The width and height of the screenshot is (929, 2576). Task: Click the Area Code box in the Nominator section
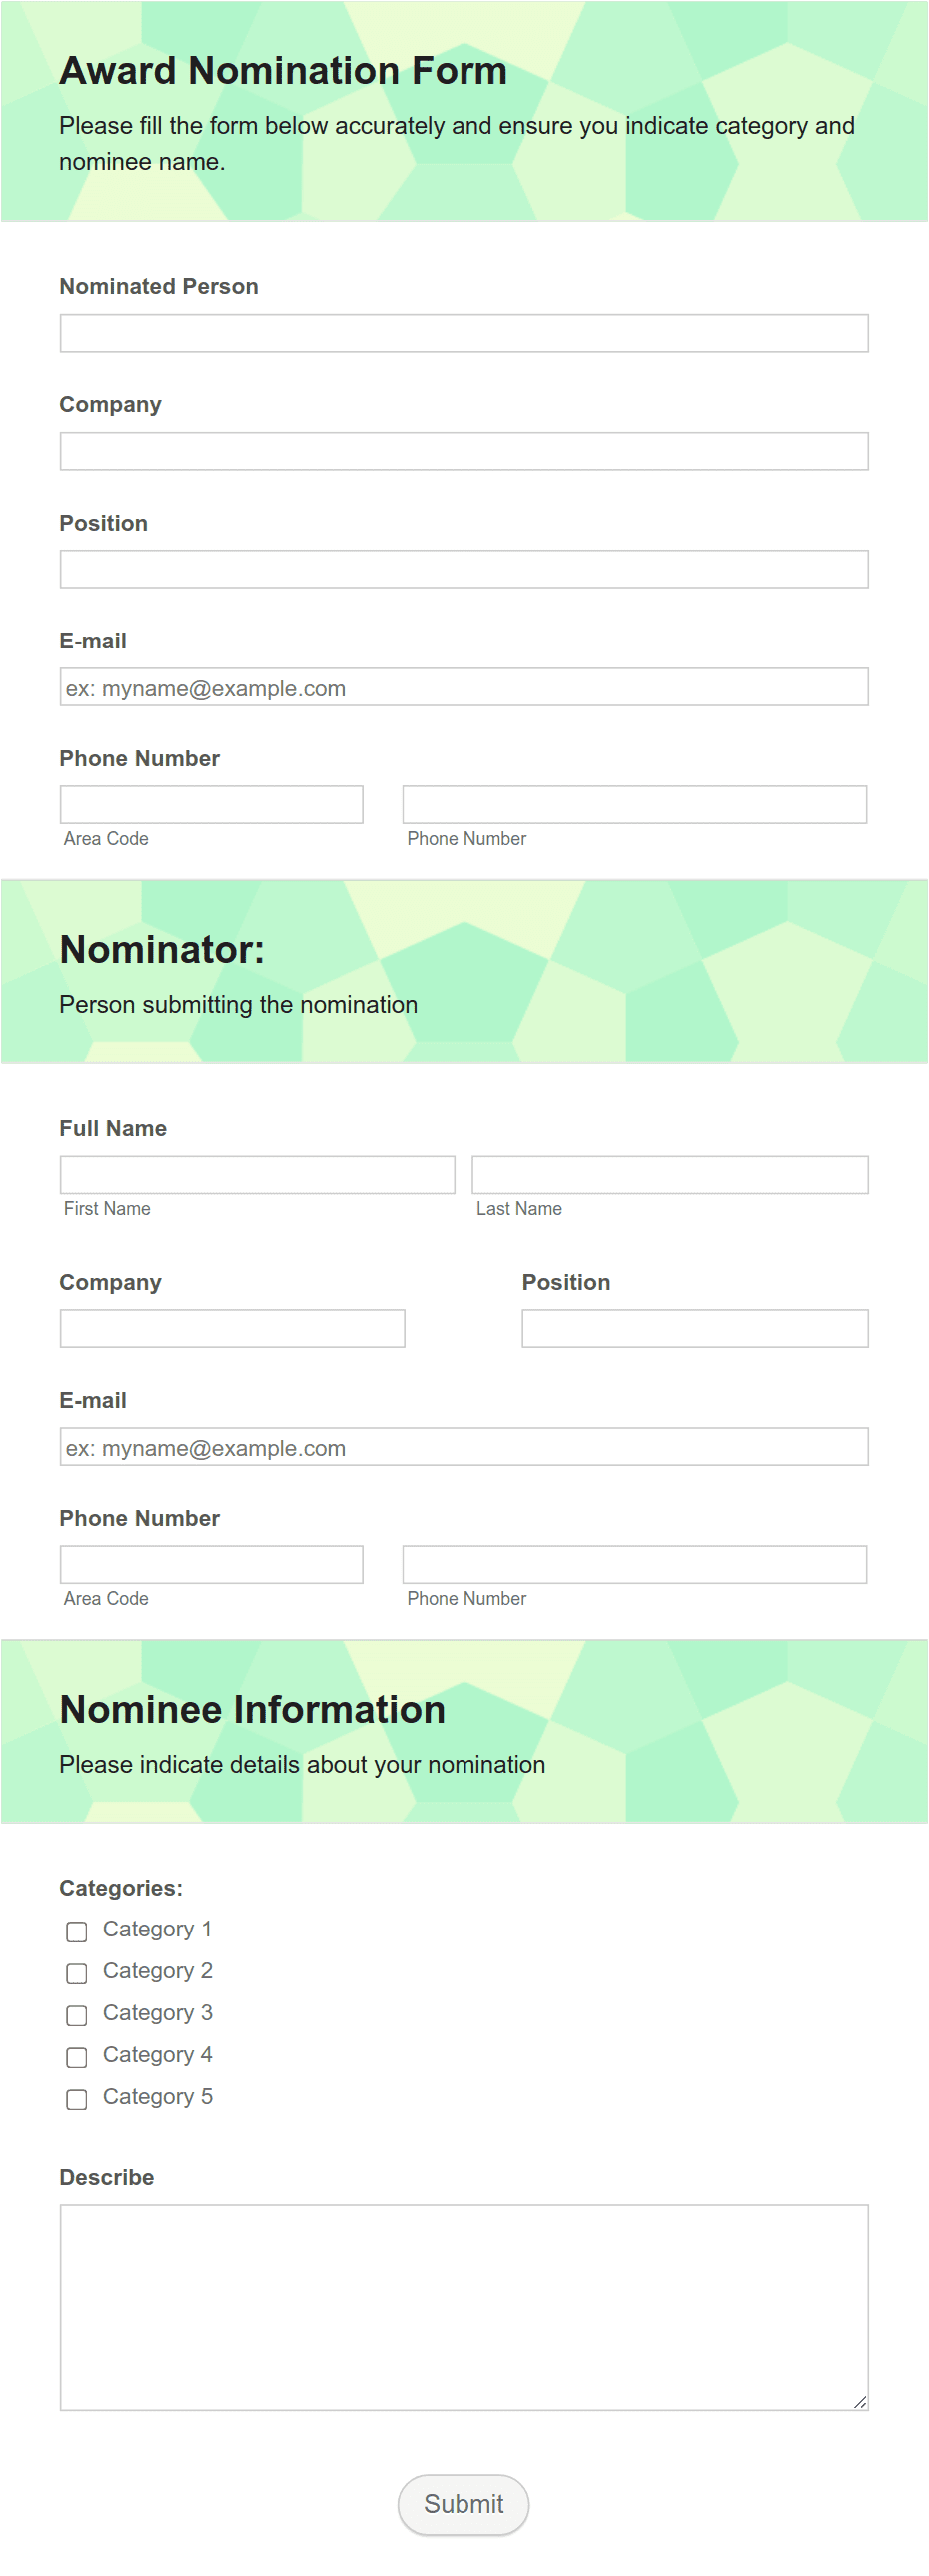point(211,1564)
